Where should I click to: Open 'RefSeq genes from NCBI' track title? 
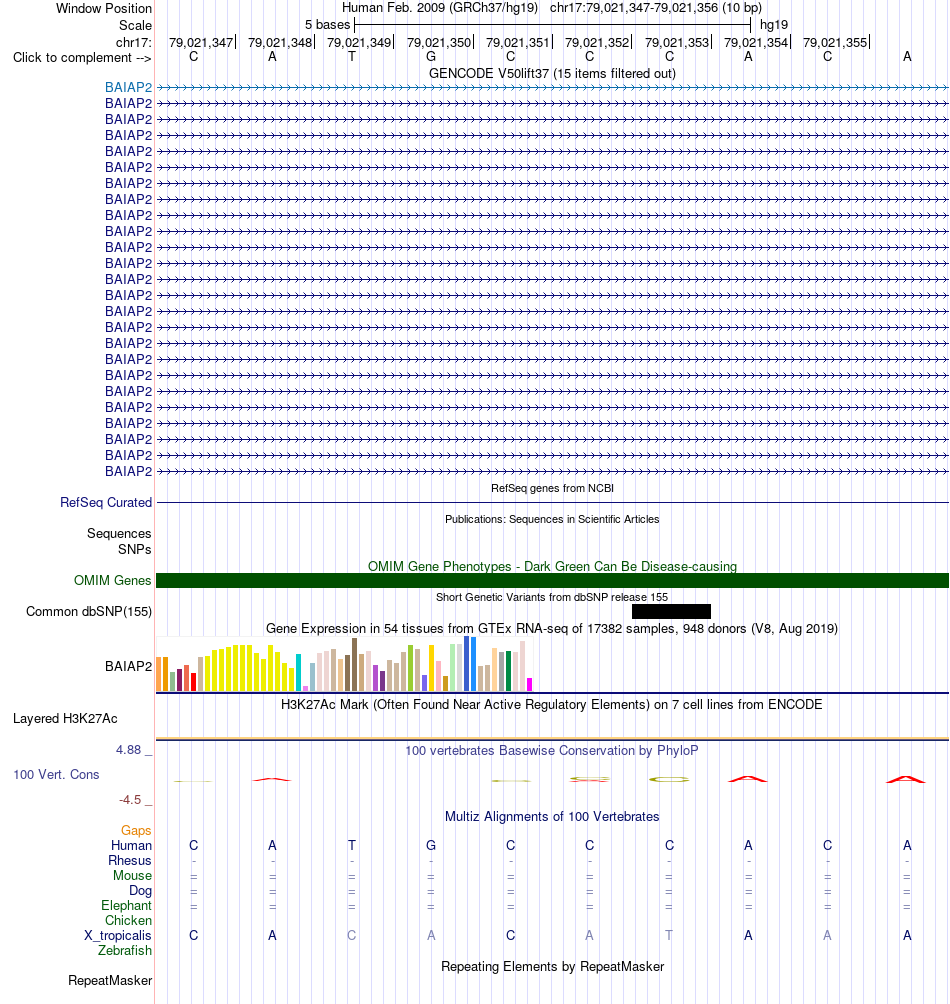[552, 488]
